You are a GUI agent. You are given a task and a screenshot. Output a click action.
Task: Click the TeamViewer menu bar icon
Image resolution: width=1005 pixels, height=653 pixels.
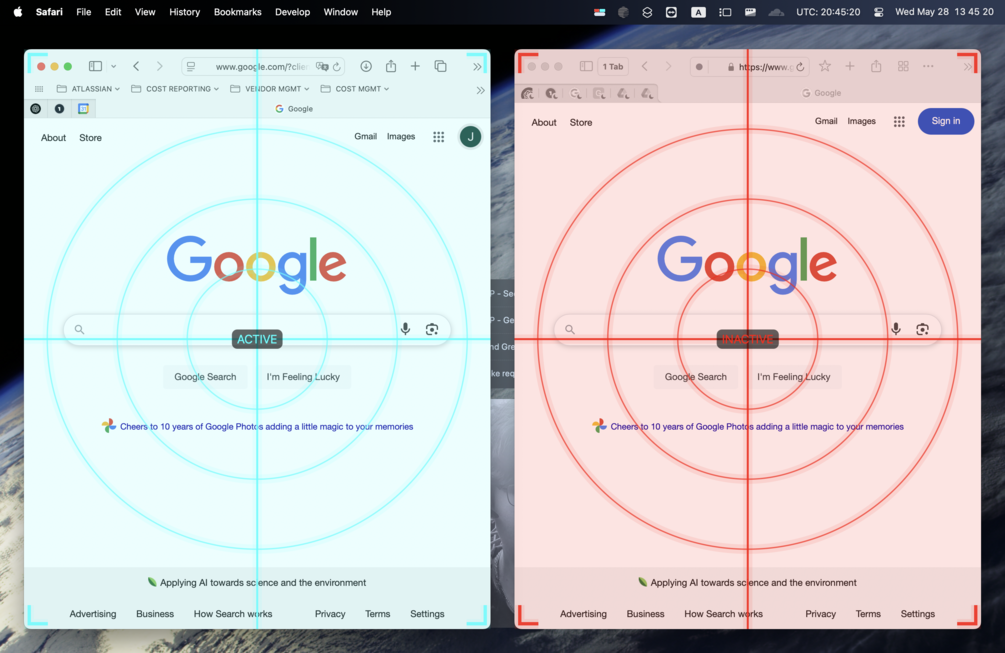point(671,12)
